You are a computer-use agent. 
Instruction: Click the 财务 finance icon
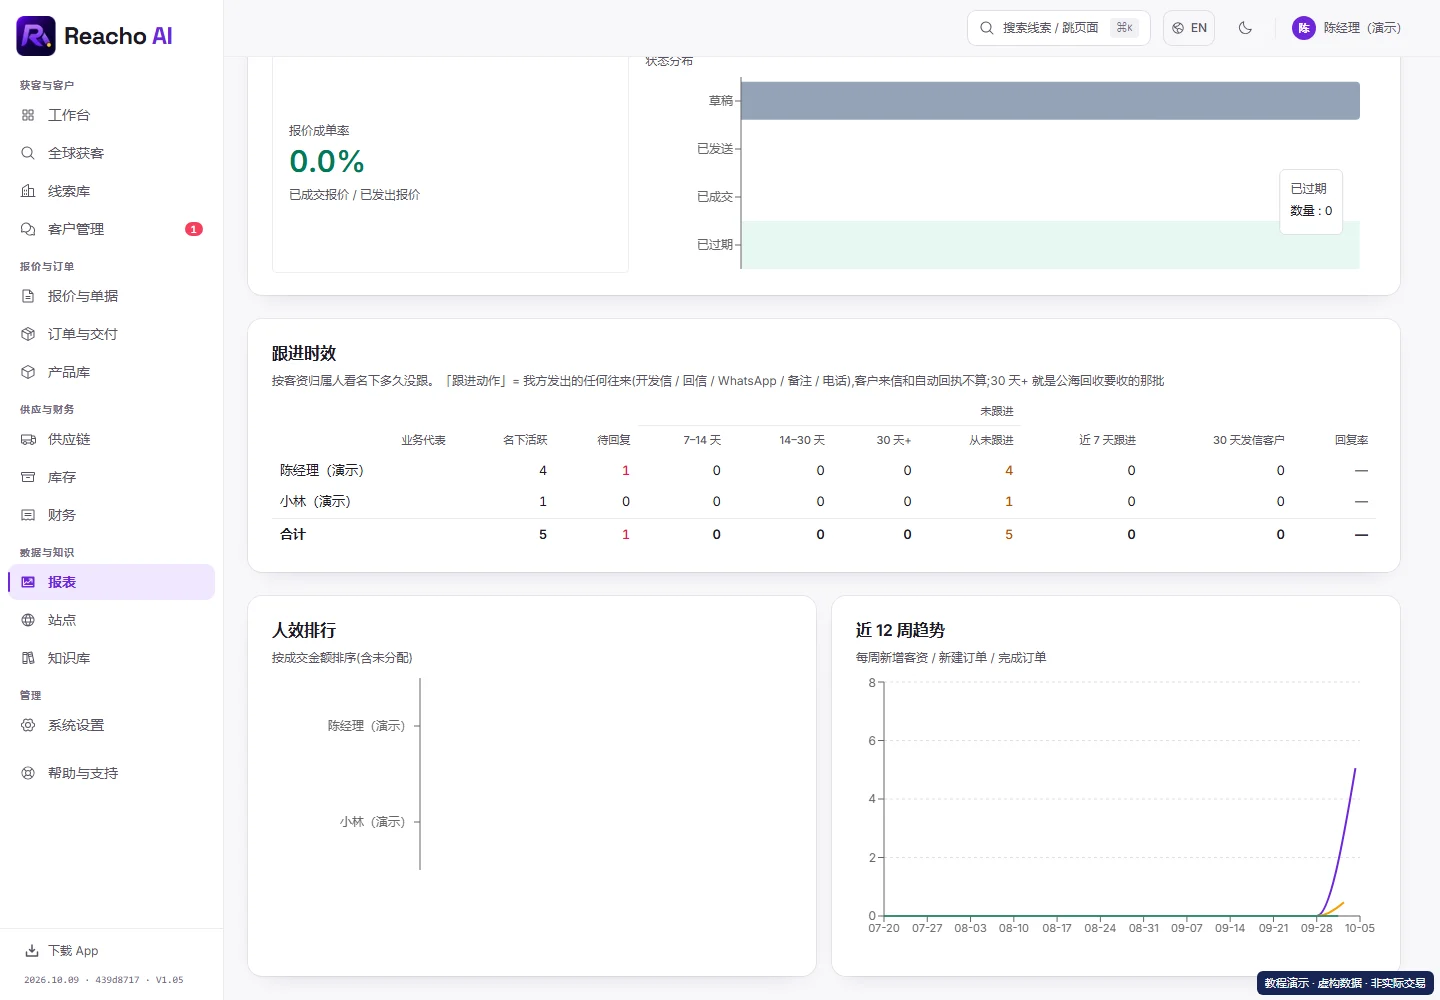coord(28,515)
